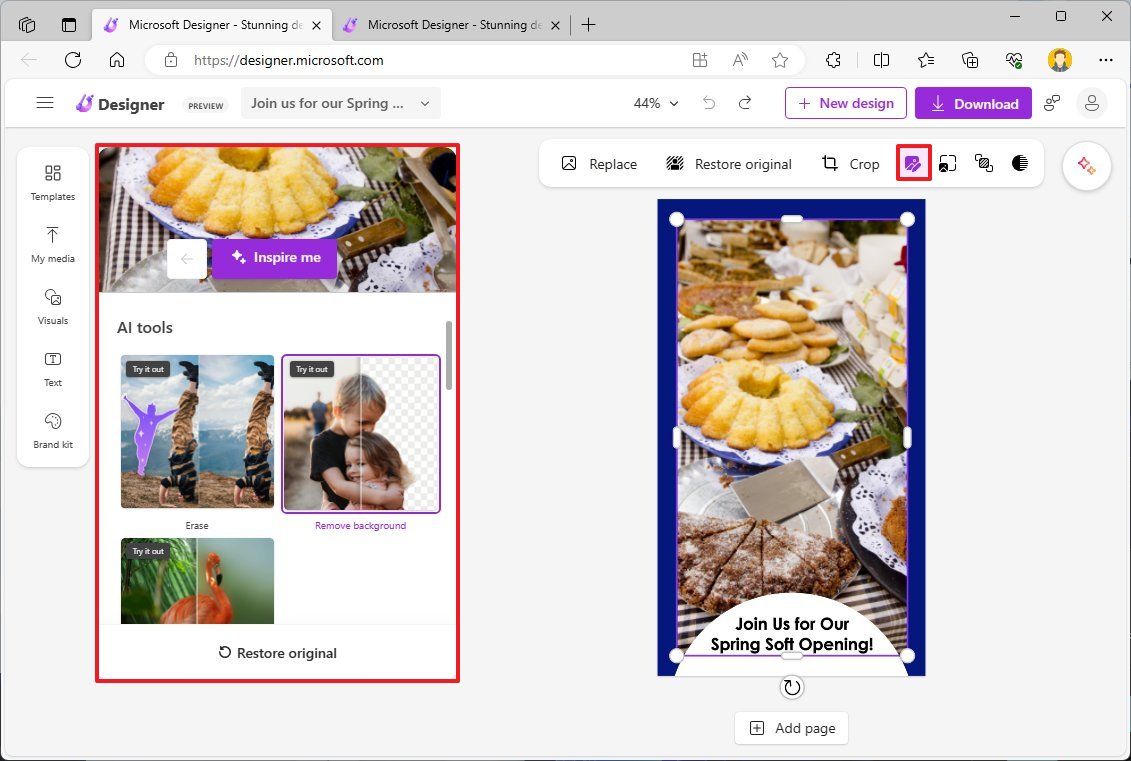Click the Inspire me button
Image resolution: width=1131 pixels, height=761 pixels.
[275, 258]
